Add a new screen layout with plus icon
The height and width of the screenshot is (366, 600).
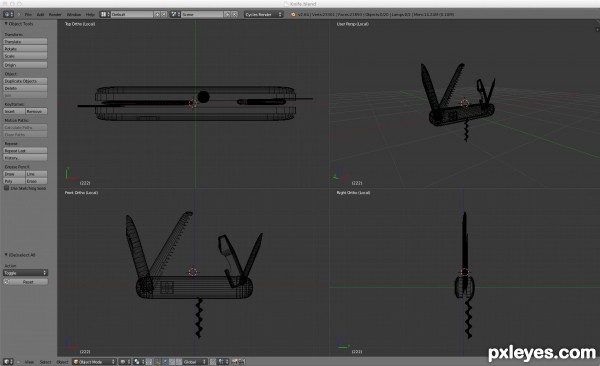click(x=157, y=14)
